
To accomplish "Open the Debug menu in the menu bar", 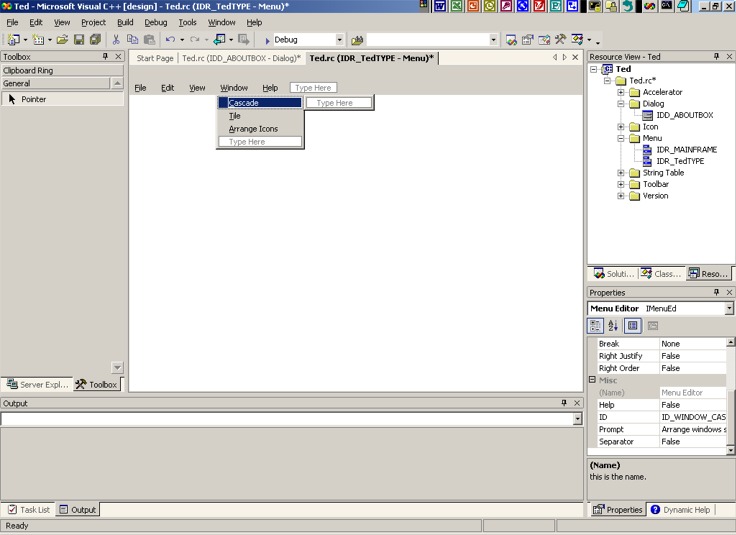I will tap(156, 23).
